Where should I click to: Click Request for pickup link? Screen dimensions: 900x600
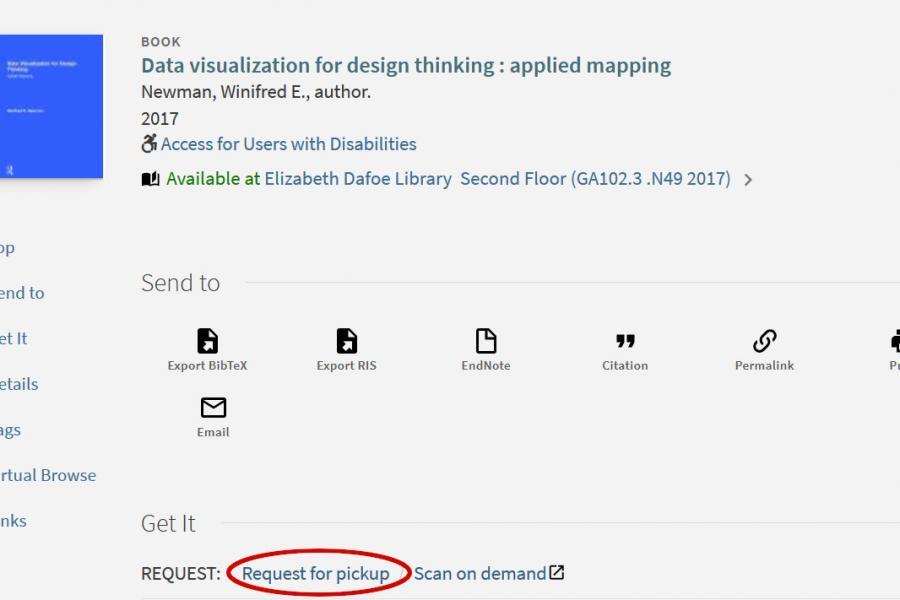click(x=315, y=574)
